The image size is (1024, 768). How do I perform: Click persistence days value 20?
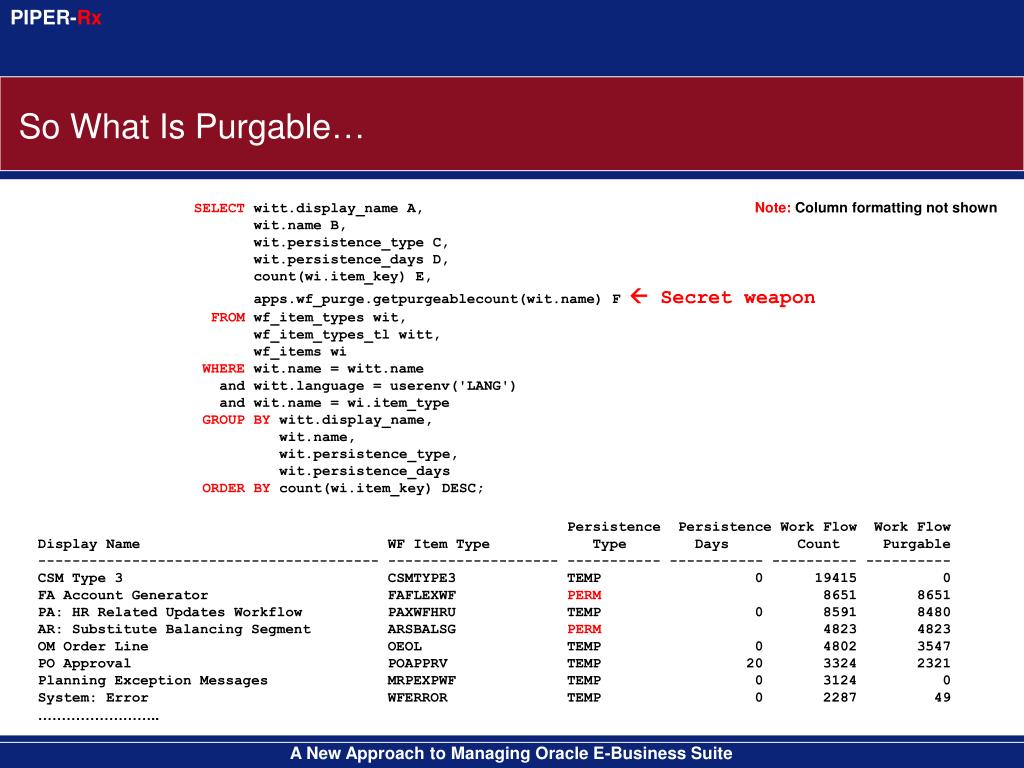click(x=754, y=663)
